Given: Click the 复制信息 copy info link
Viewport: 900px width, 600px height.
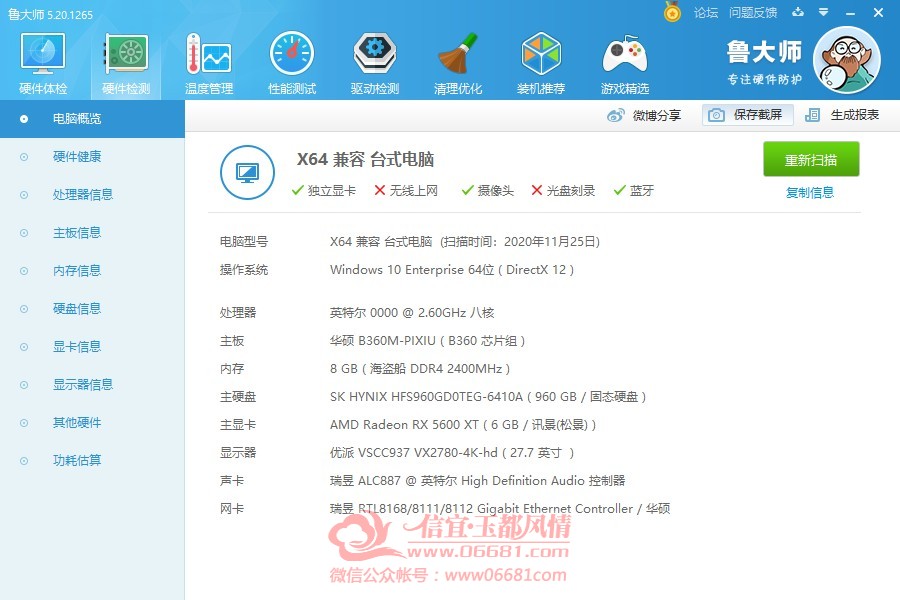Looking at the screenshot, I should [810, 192].
